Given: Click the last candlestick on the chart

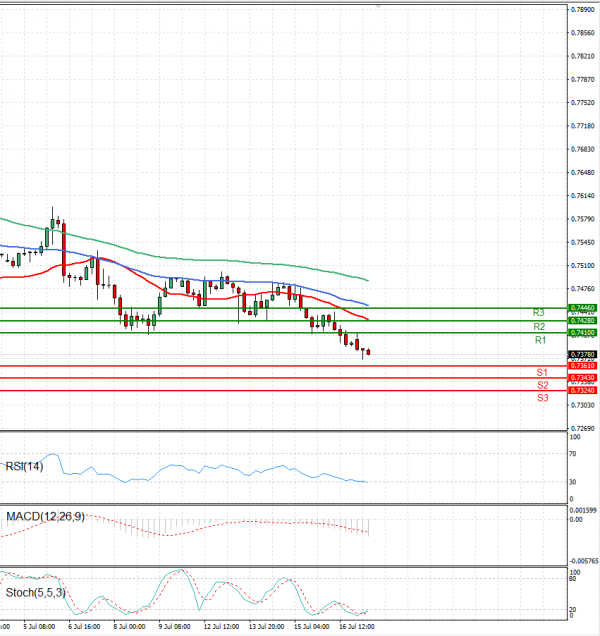Looking at the screenshot, I should coord(368,352).
